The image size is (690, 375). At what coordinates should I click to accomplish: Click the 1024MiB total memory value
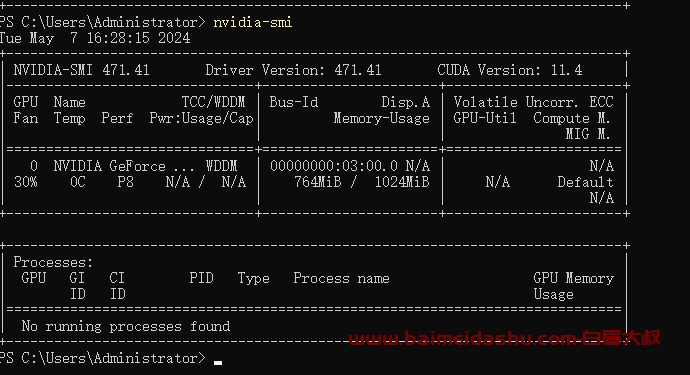point(402,182)
